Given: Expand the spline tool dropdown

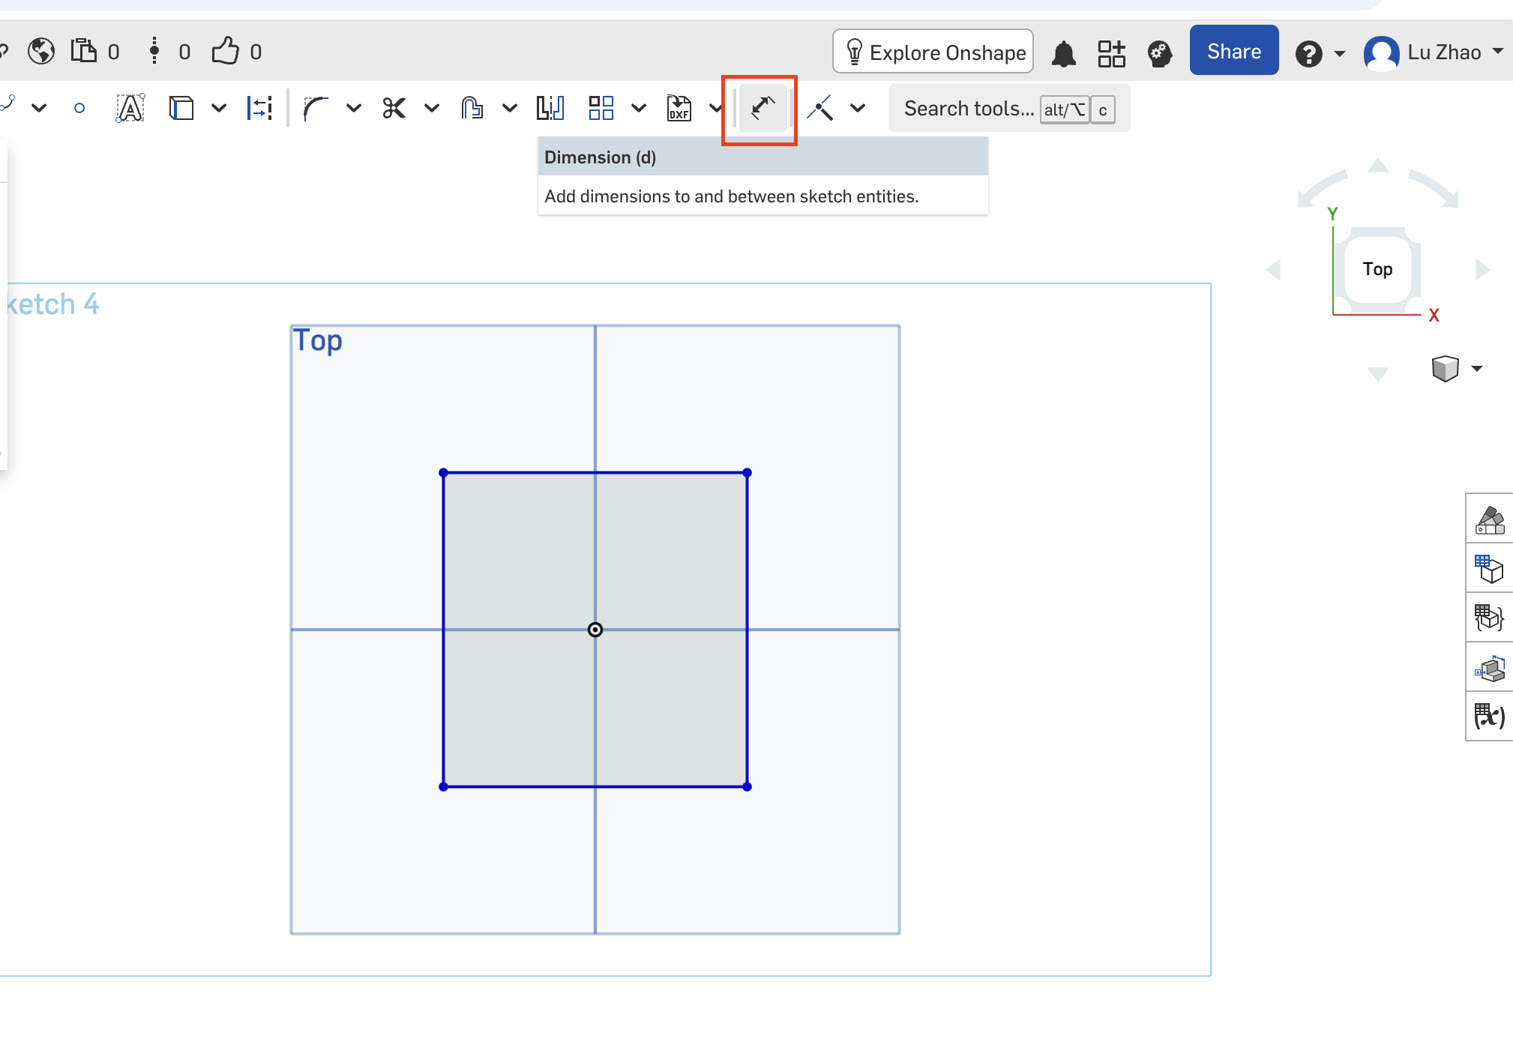Looking at the screenshot, I should (39, 107).
